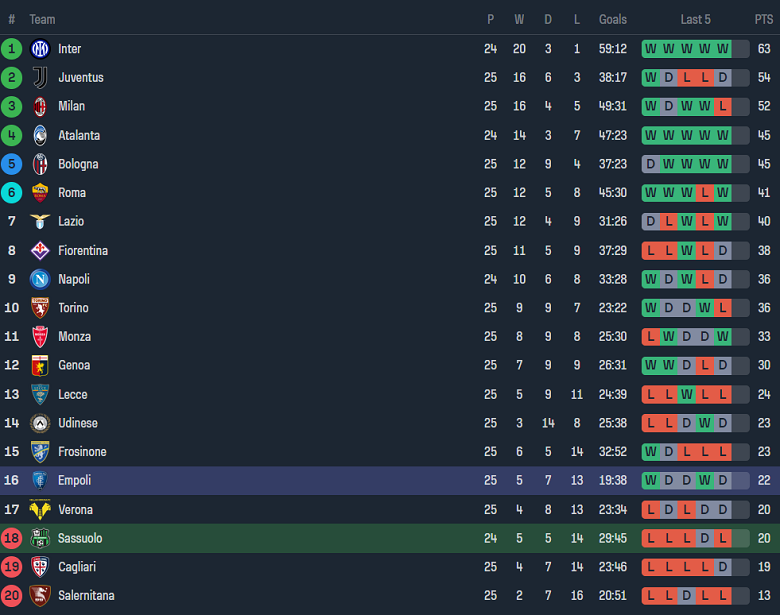Open the Bologna team link
780x615 pixels.
(x=78, y=164)
